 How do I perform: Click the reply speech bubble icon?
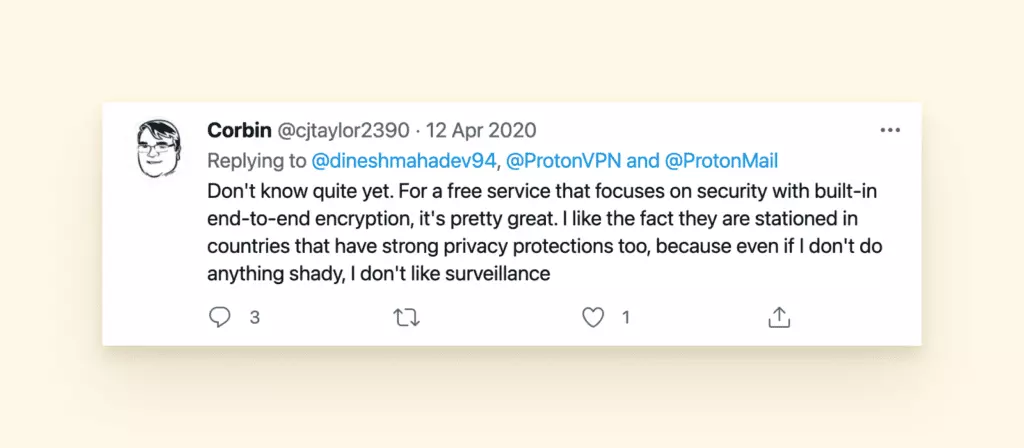point(219,317)
